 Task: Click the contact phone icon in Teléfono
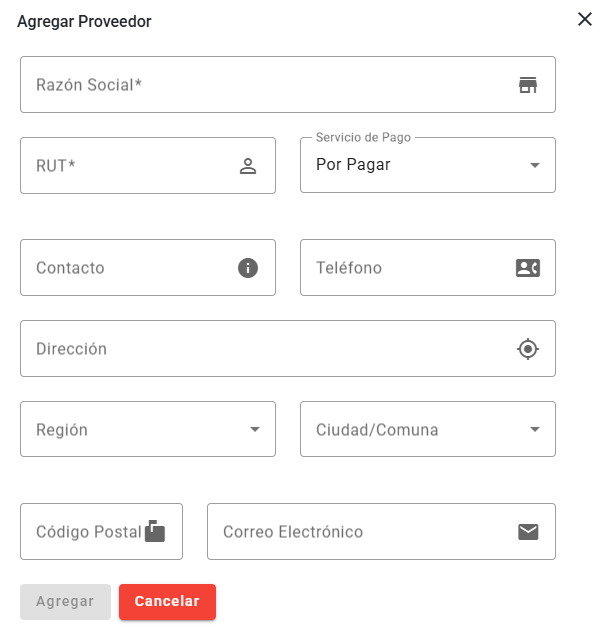click(x=527, y=268)
